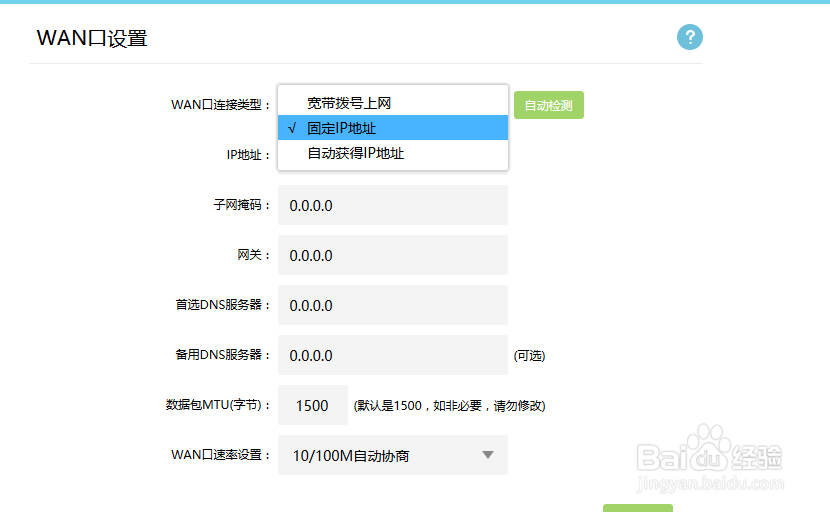Image resolution: width=830 pixels, height=512 pixels.
Task: Click the IP地址 label
Action: [248, 155]
